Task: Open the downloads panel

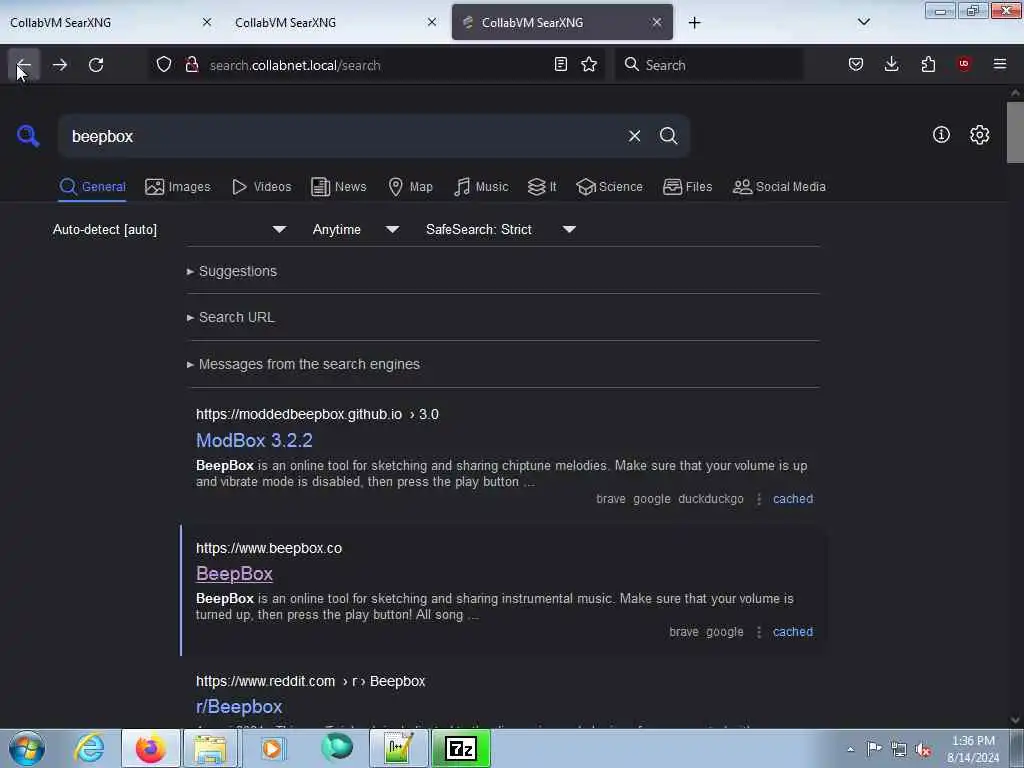Action: [x=891, y=65]
